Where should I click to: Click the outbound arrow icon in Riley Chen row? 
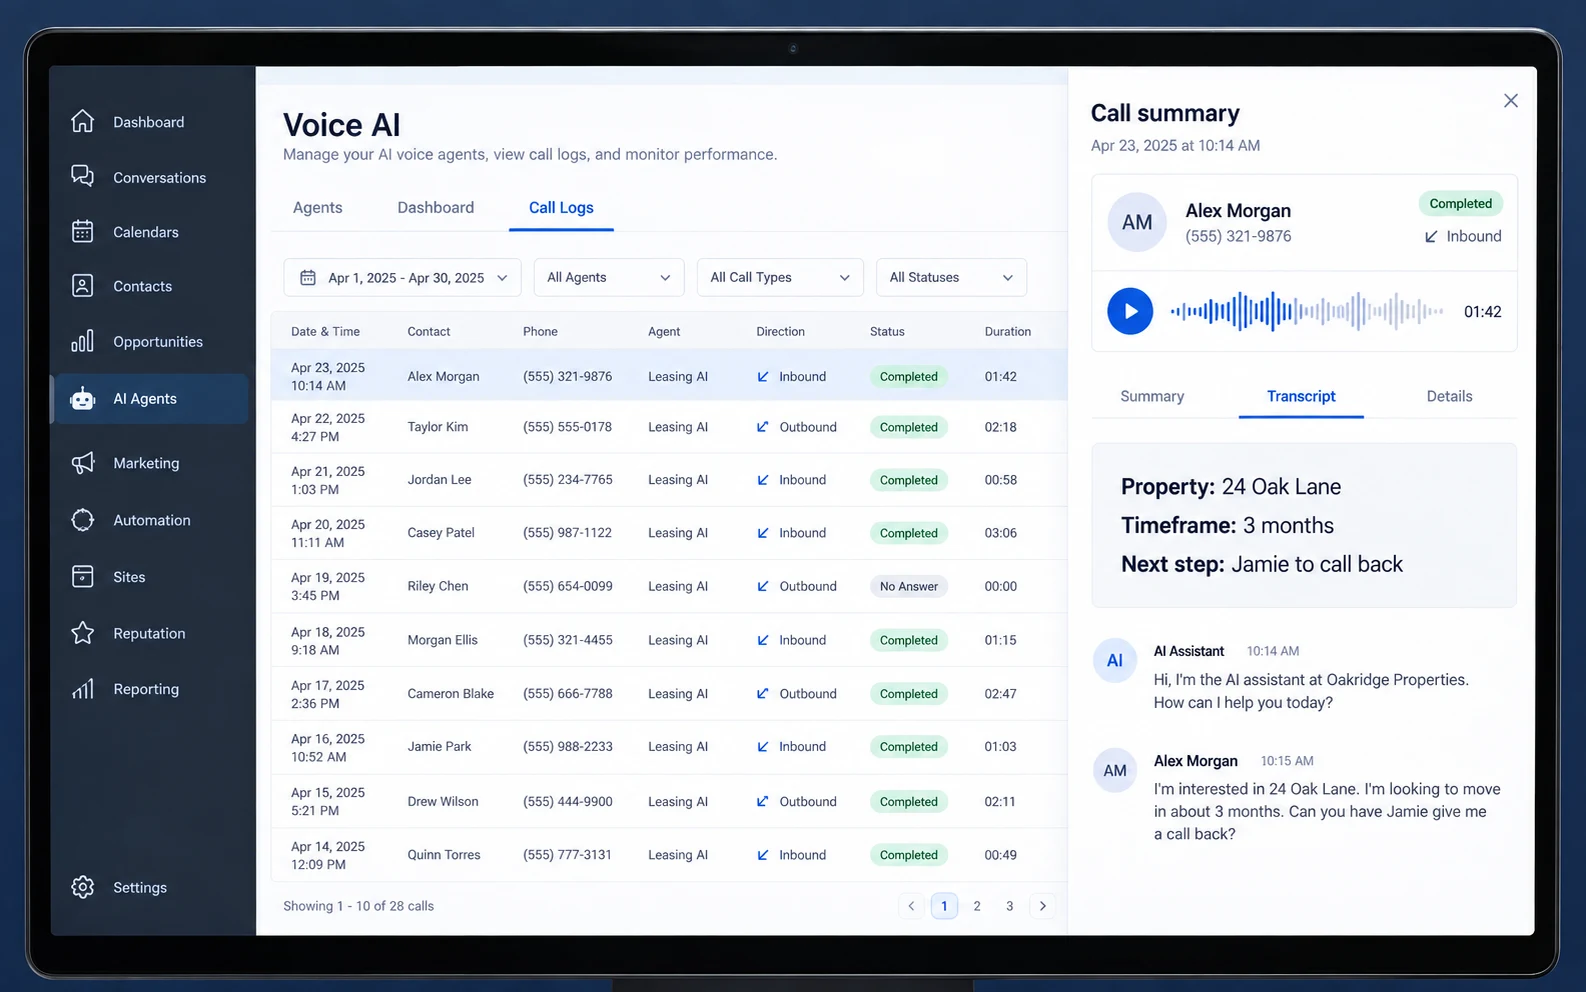pyautogui.click(x=763, y=586)
